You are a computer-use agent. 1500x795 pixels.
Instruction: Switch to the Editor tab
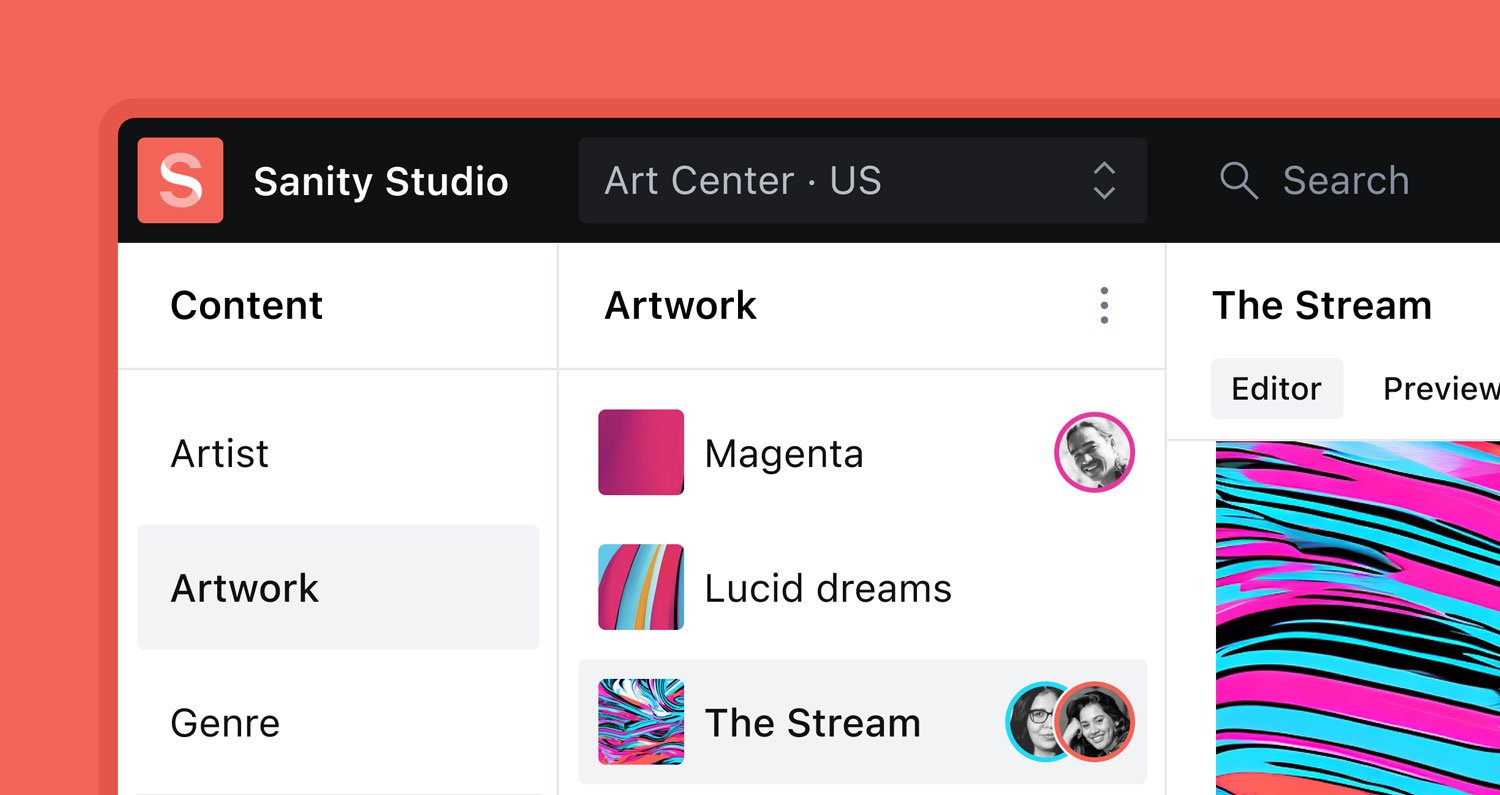[x=1277, y=388]
